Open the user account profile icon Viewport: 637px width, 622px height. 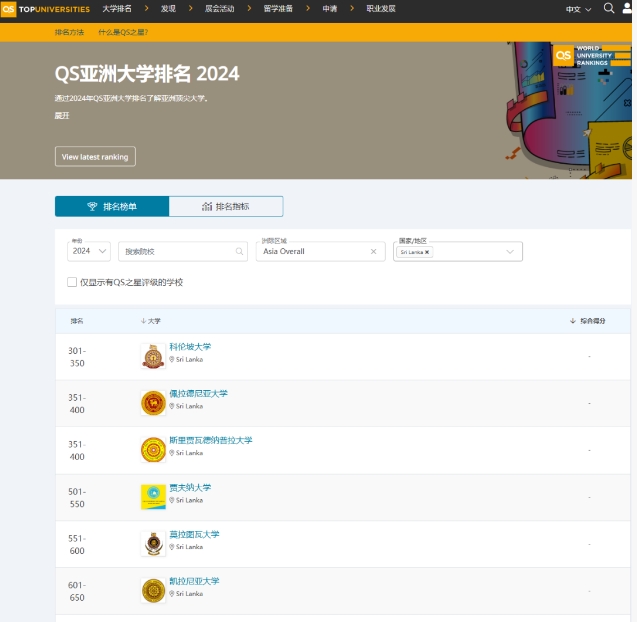627,8
